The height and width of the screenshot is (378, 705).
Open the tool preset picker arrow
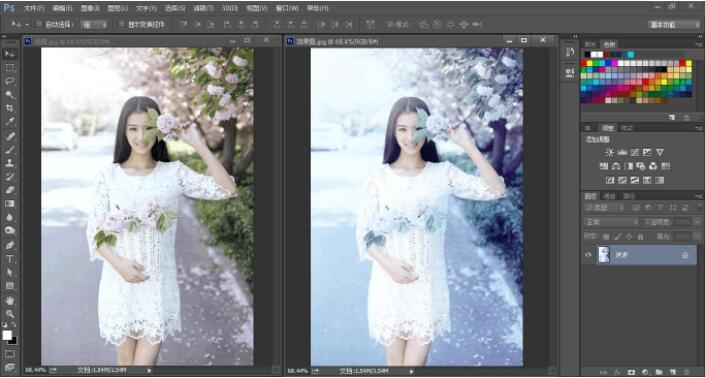(27, 24)
